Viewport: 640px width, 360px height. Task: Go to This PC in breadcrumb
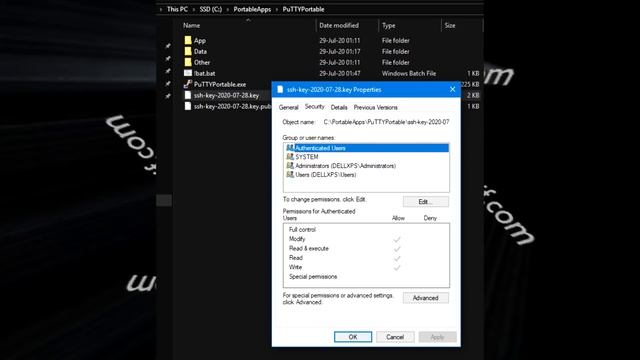coord(178,9)
